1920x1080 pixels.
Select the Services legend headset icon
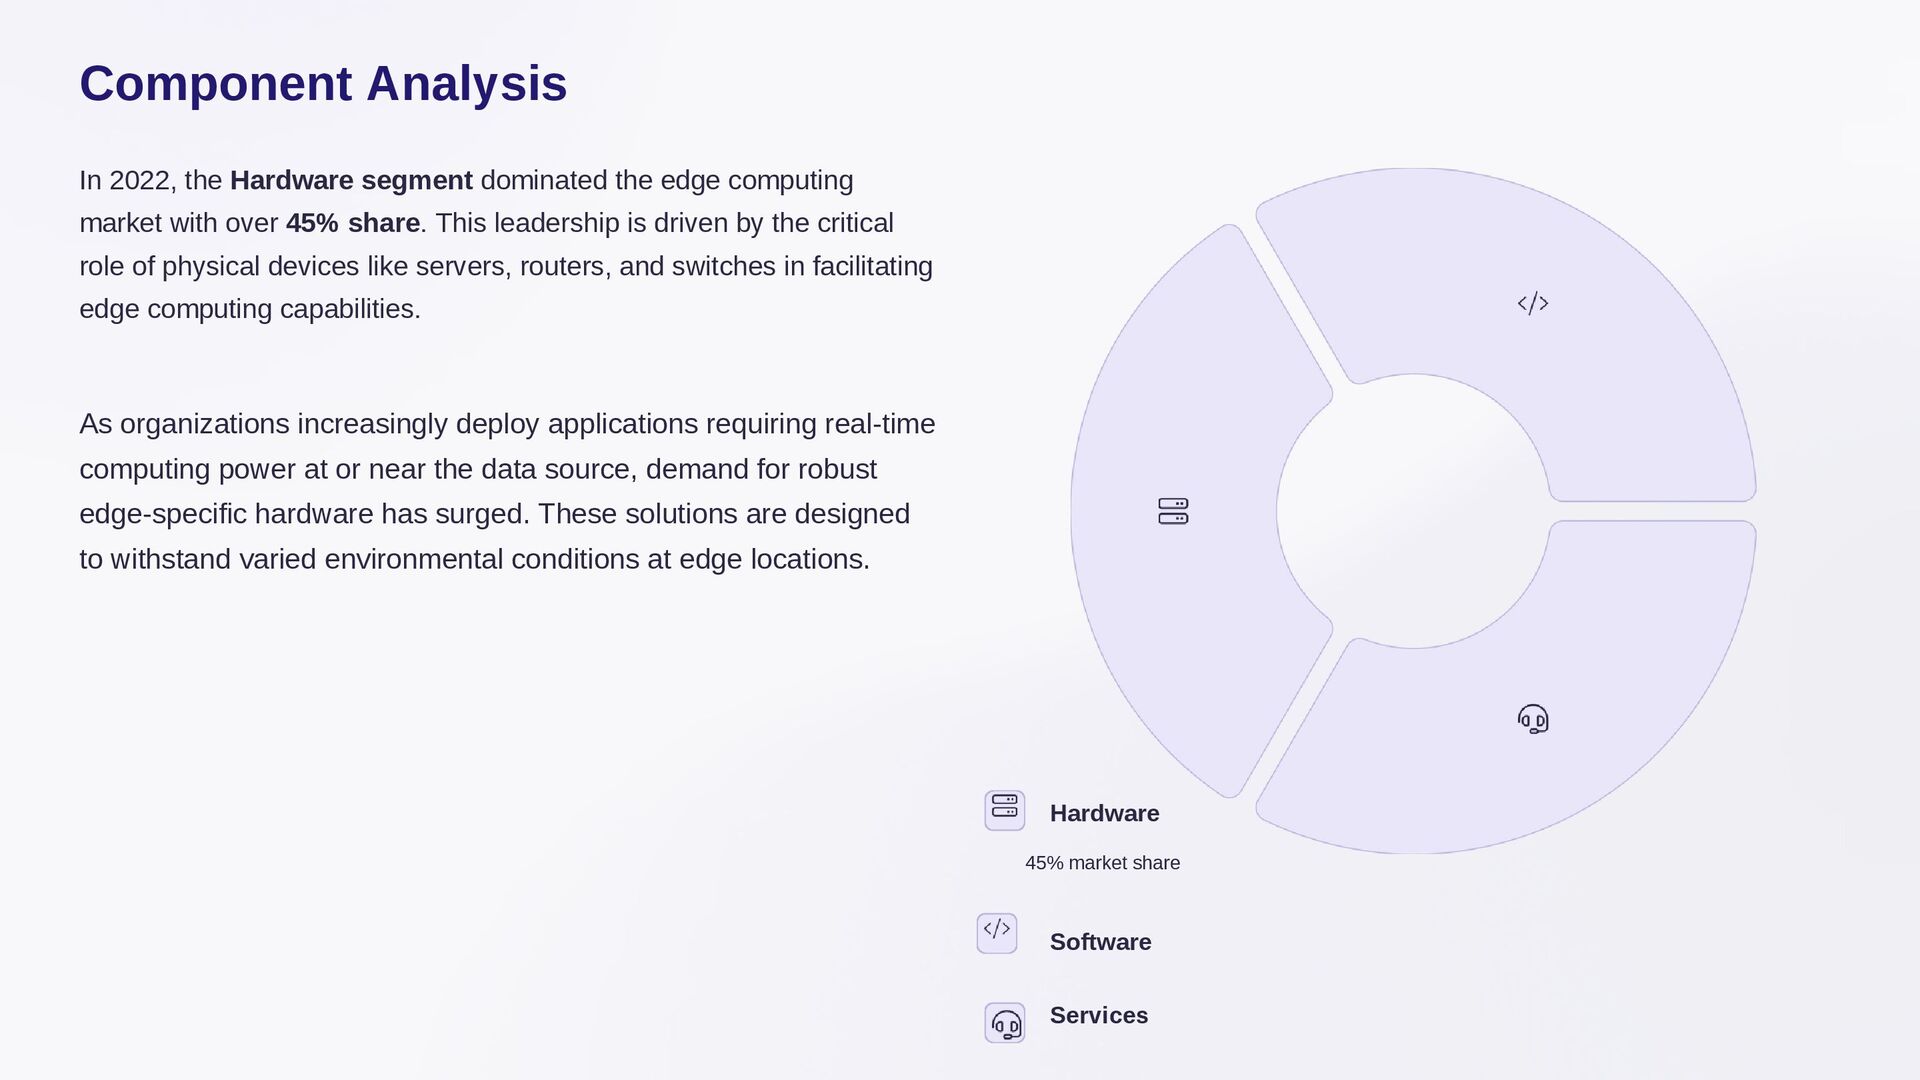pyautogui.click(x=1005, y=1023)
